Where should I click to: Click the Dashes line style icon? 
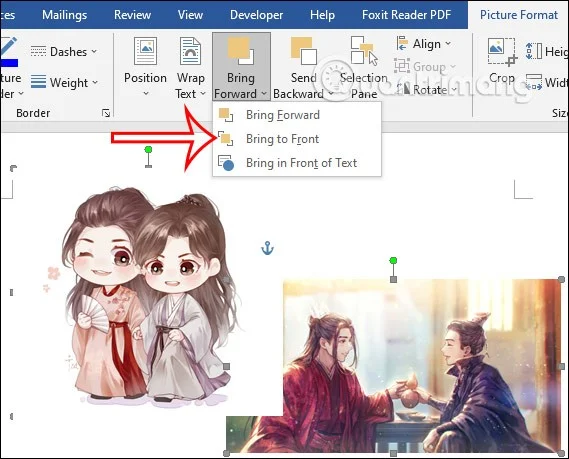38,52
